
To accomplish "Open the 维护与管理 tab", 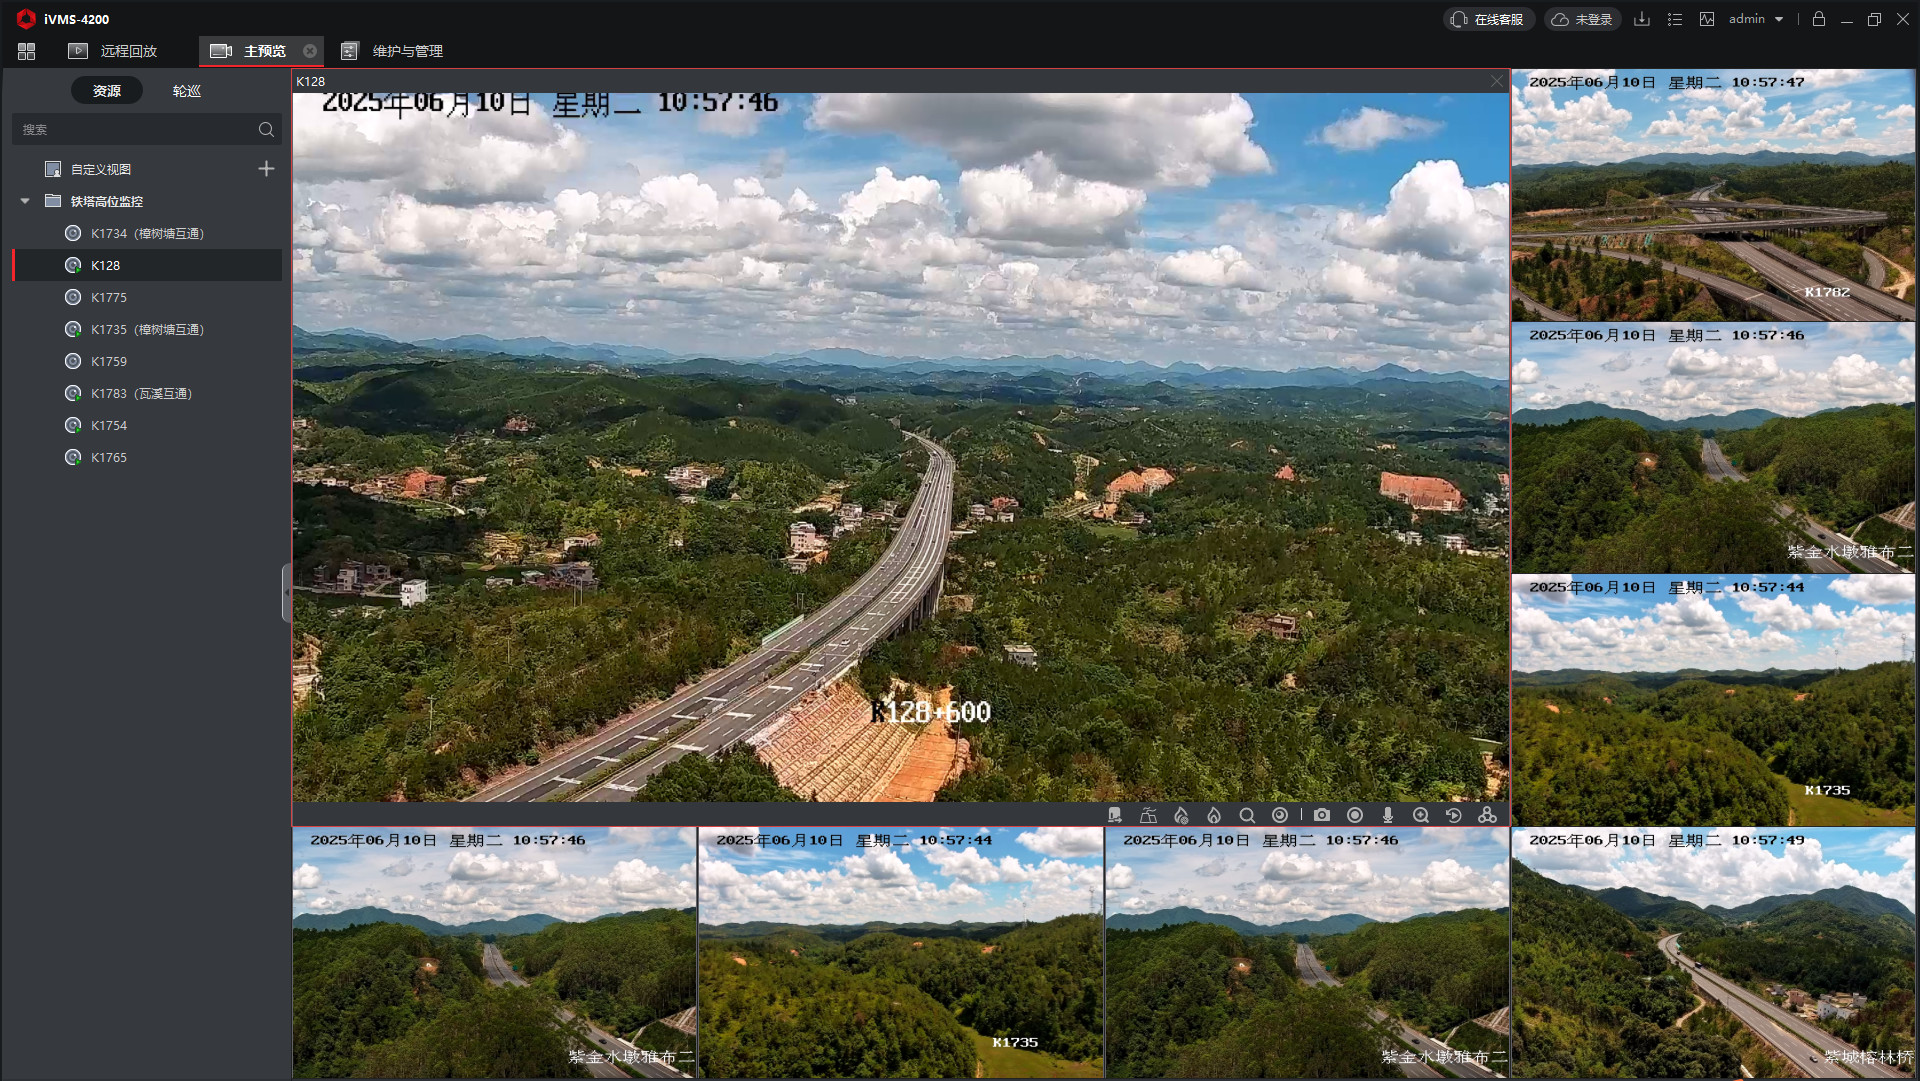I will tap(392, 51).
